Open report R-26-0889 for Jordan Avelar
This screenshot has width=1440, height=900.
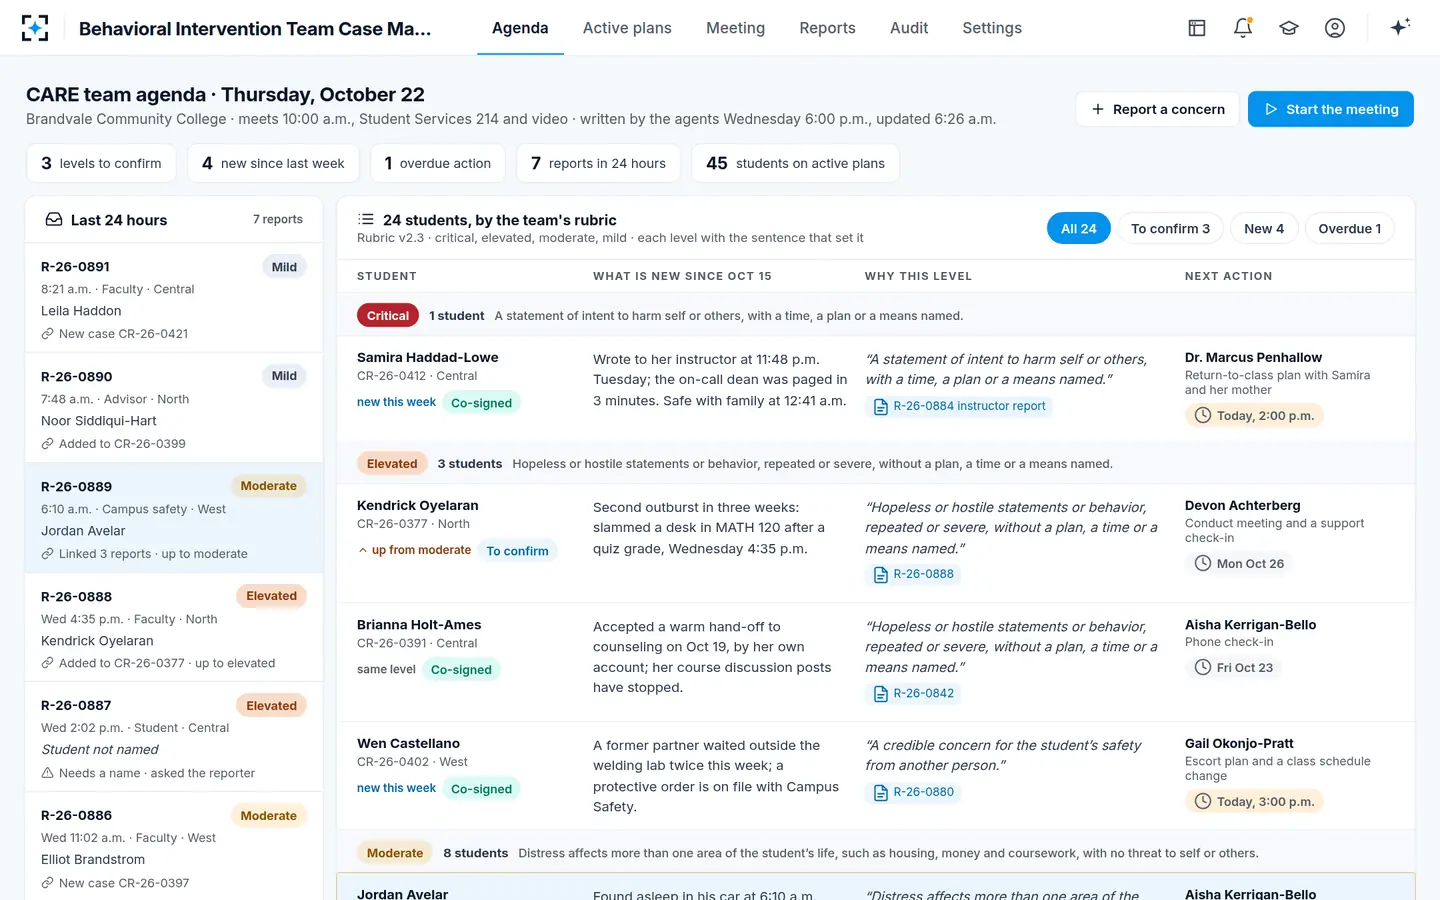coord(174,518)
